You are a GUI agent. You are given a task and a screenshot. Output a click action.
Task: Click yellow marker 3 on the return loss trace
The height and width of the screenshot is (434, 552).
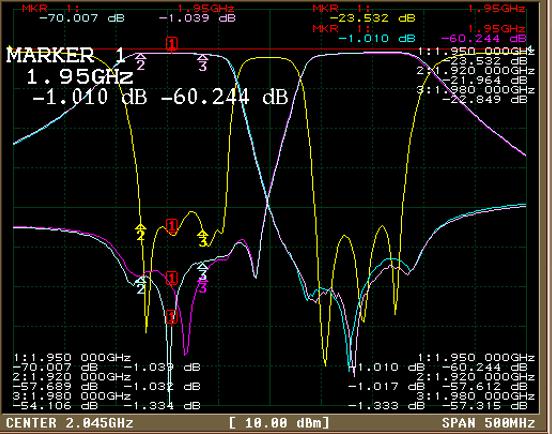[x=203, y=238]
